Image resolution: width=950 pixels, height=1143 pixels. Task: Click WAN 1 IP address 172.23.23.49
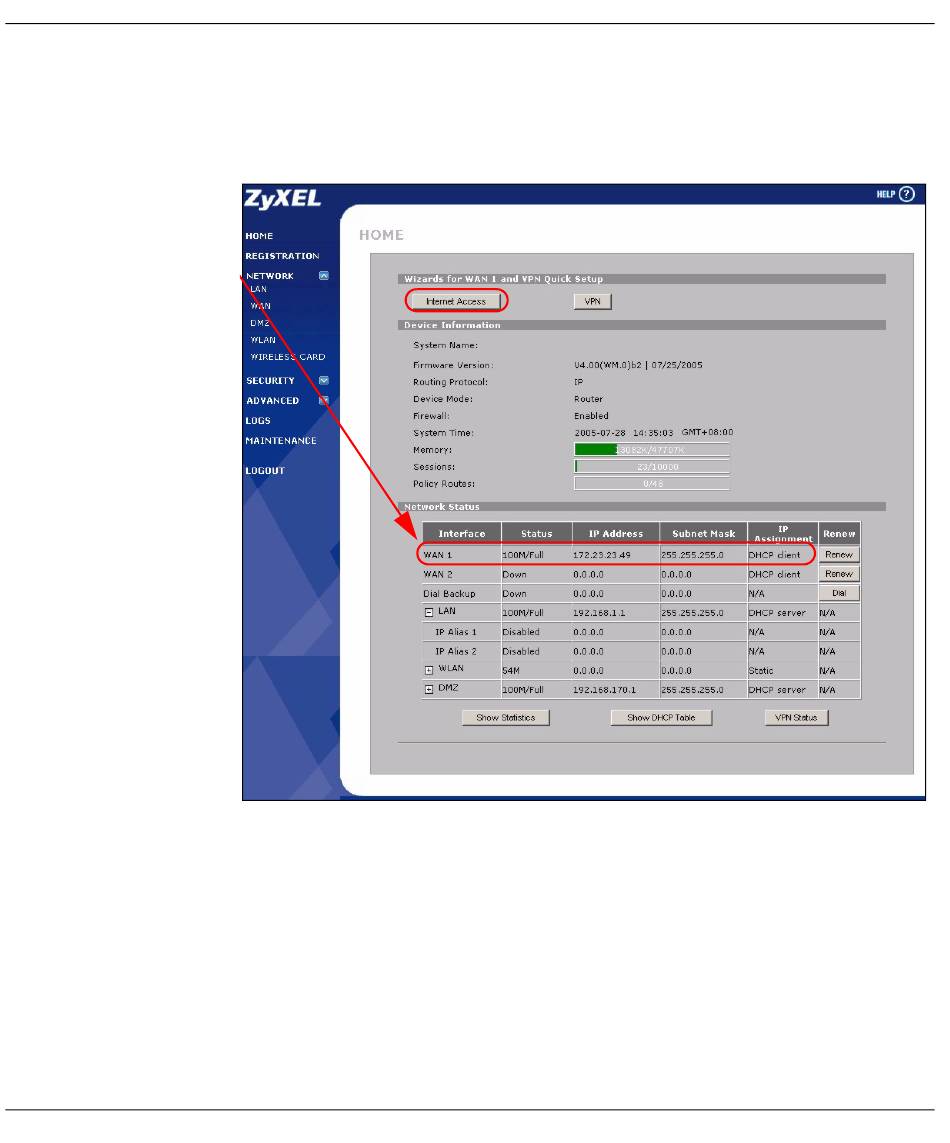pyautogui.click(x=601, y=555)
